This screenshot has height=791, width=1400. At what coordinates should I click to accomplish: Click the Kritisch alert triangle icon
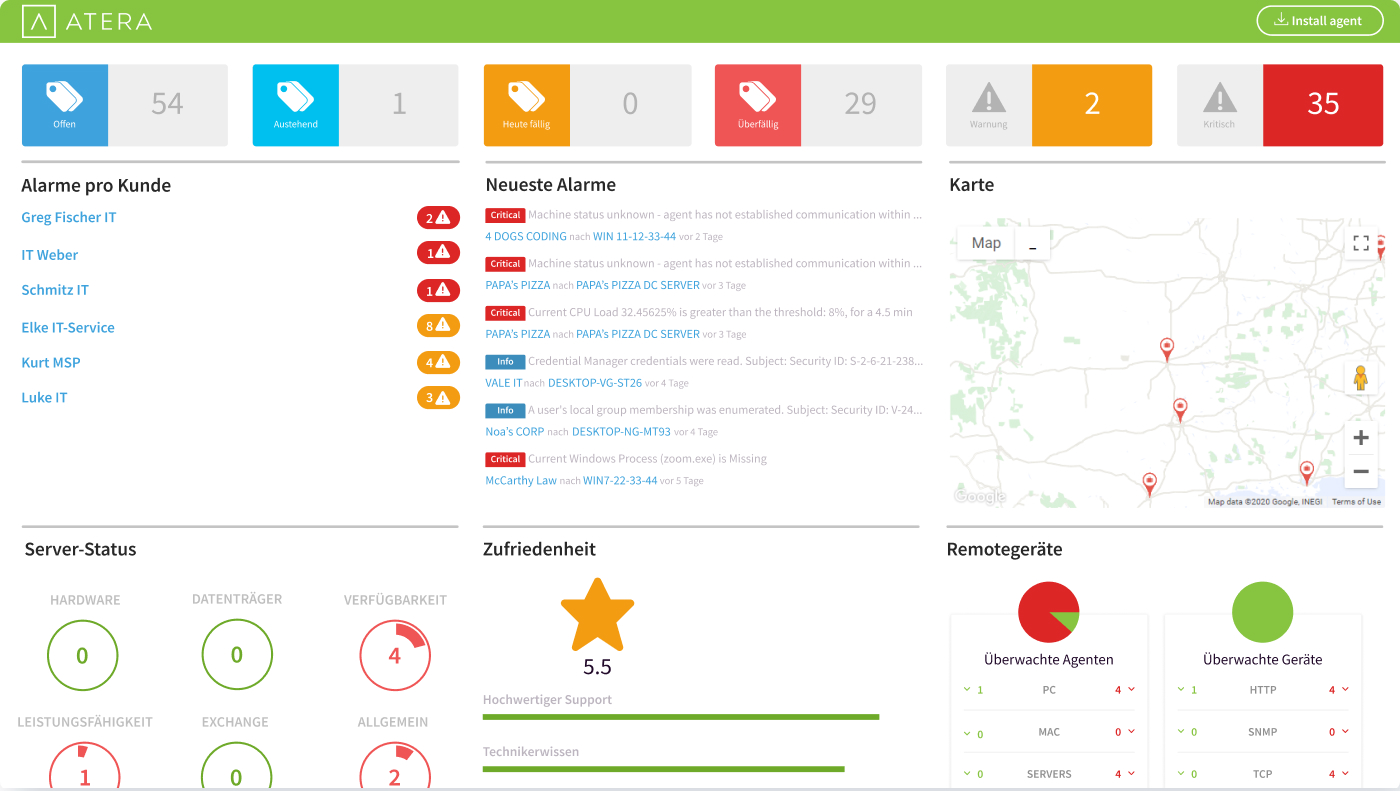click(1220, 100)
